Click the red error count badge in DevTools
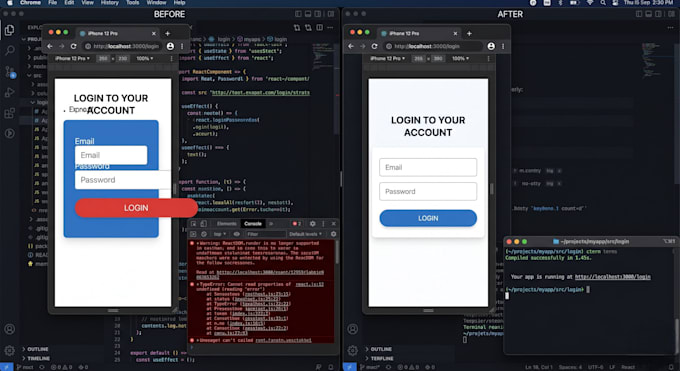The width and height of the screenshot is (680, 371). [x=297, y=224]
